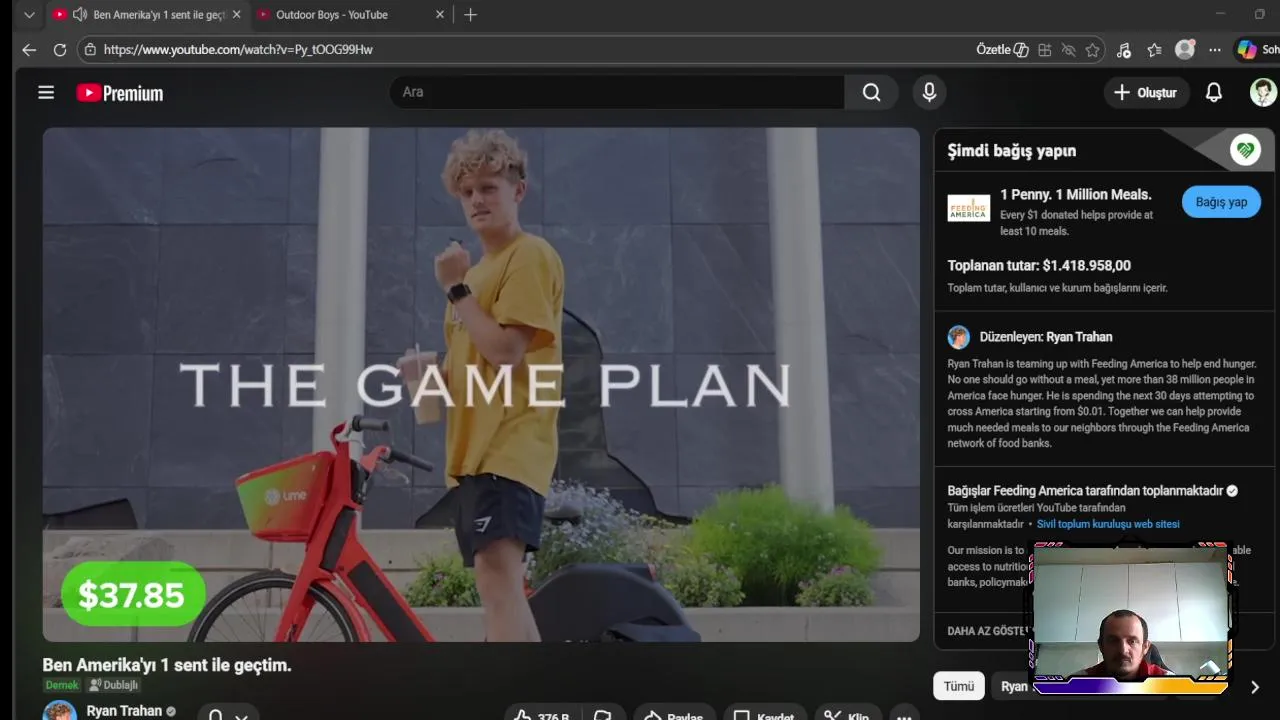Screen dimensions: 1280x720
Task: Close the Outdoor Boys tab
Action: pyautogui.click(x=440, y=15)
